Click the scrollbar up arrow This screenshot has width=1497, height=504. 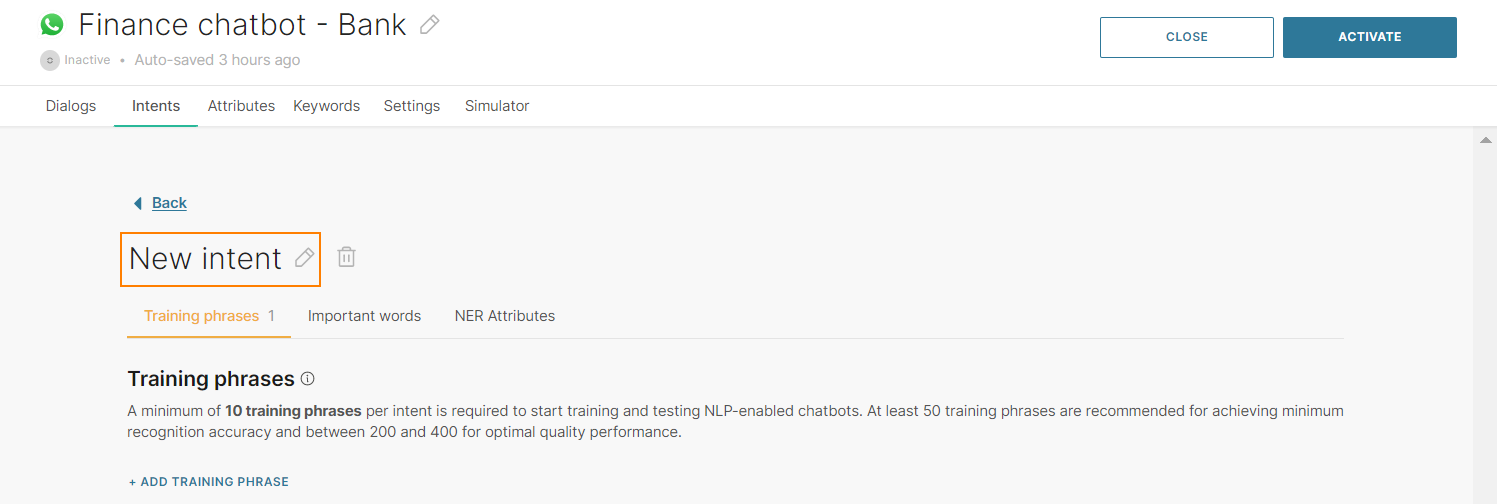click(x=1484, y=141)
